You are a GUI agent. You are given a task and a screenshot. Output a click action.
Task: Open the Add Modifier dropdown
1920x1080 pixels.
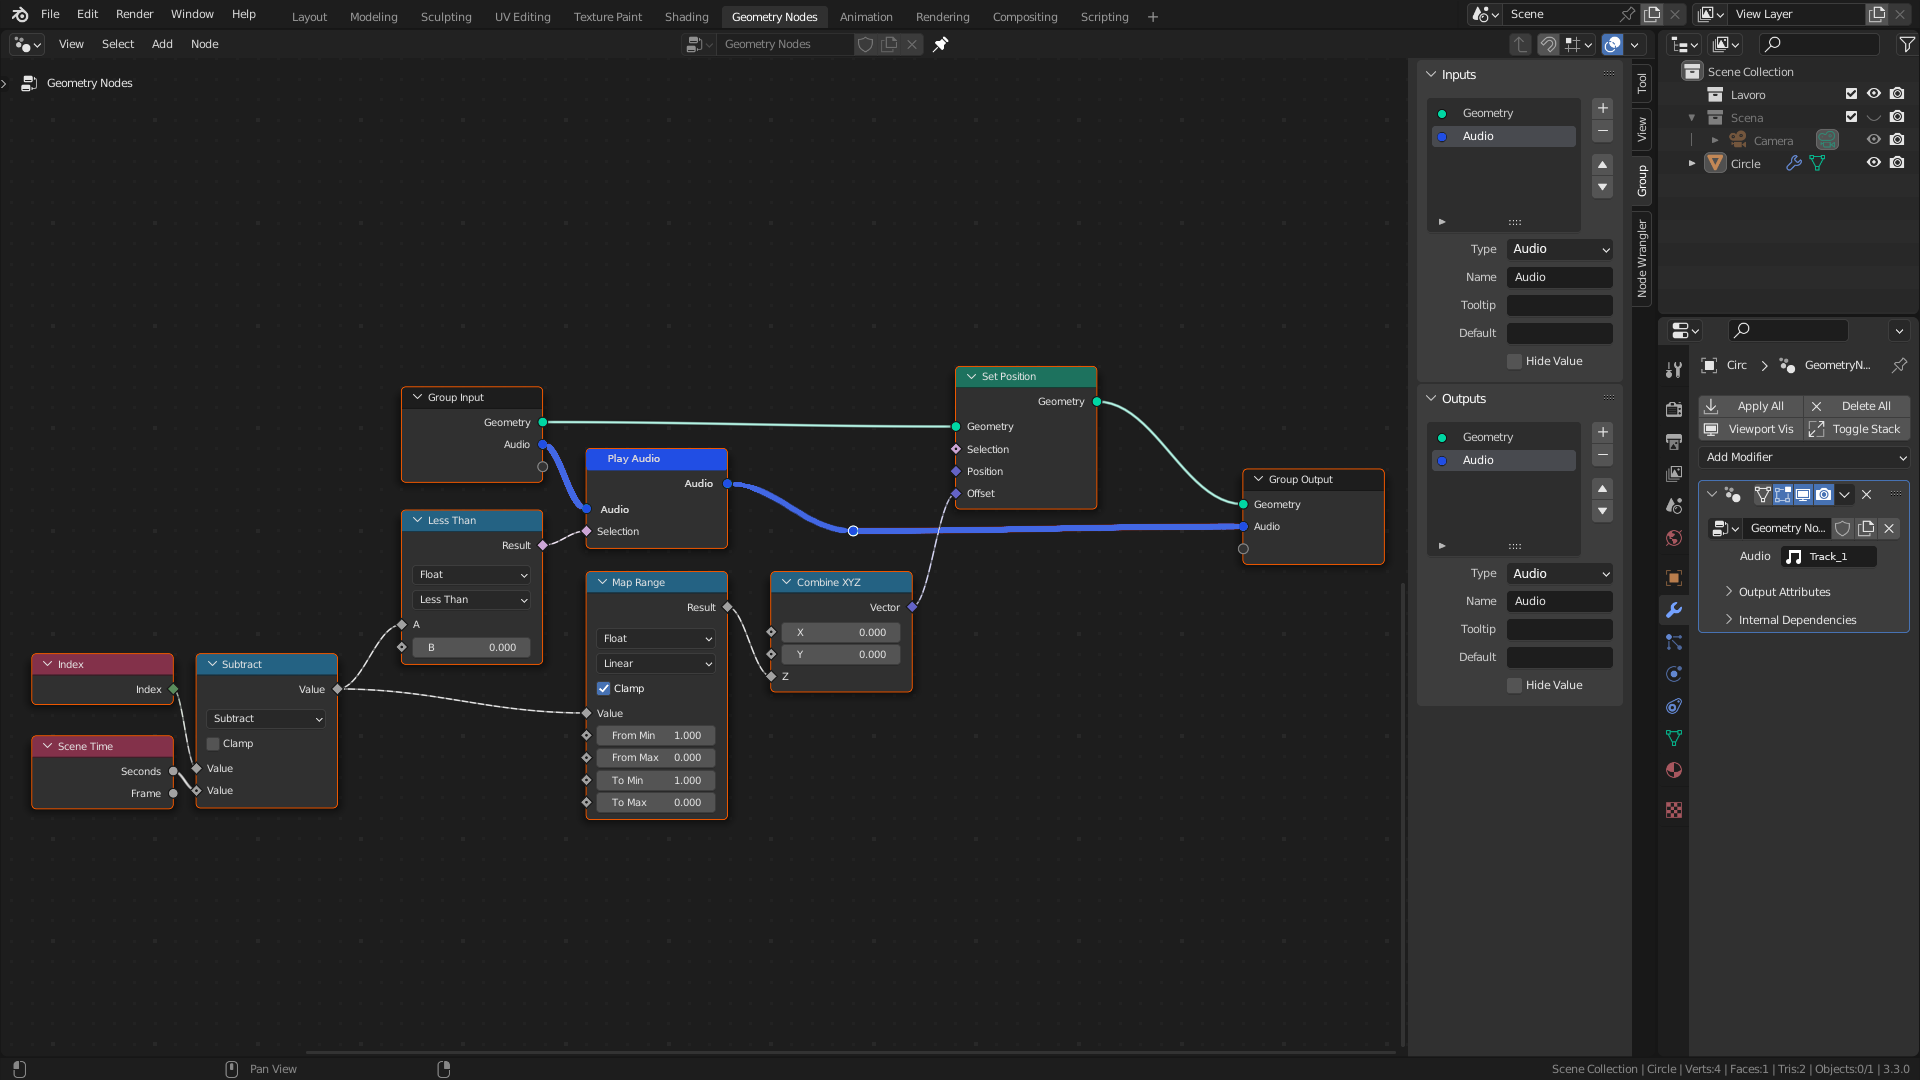[x=1804, y=457]
